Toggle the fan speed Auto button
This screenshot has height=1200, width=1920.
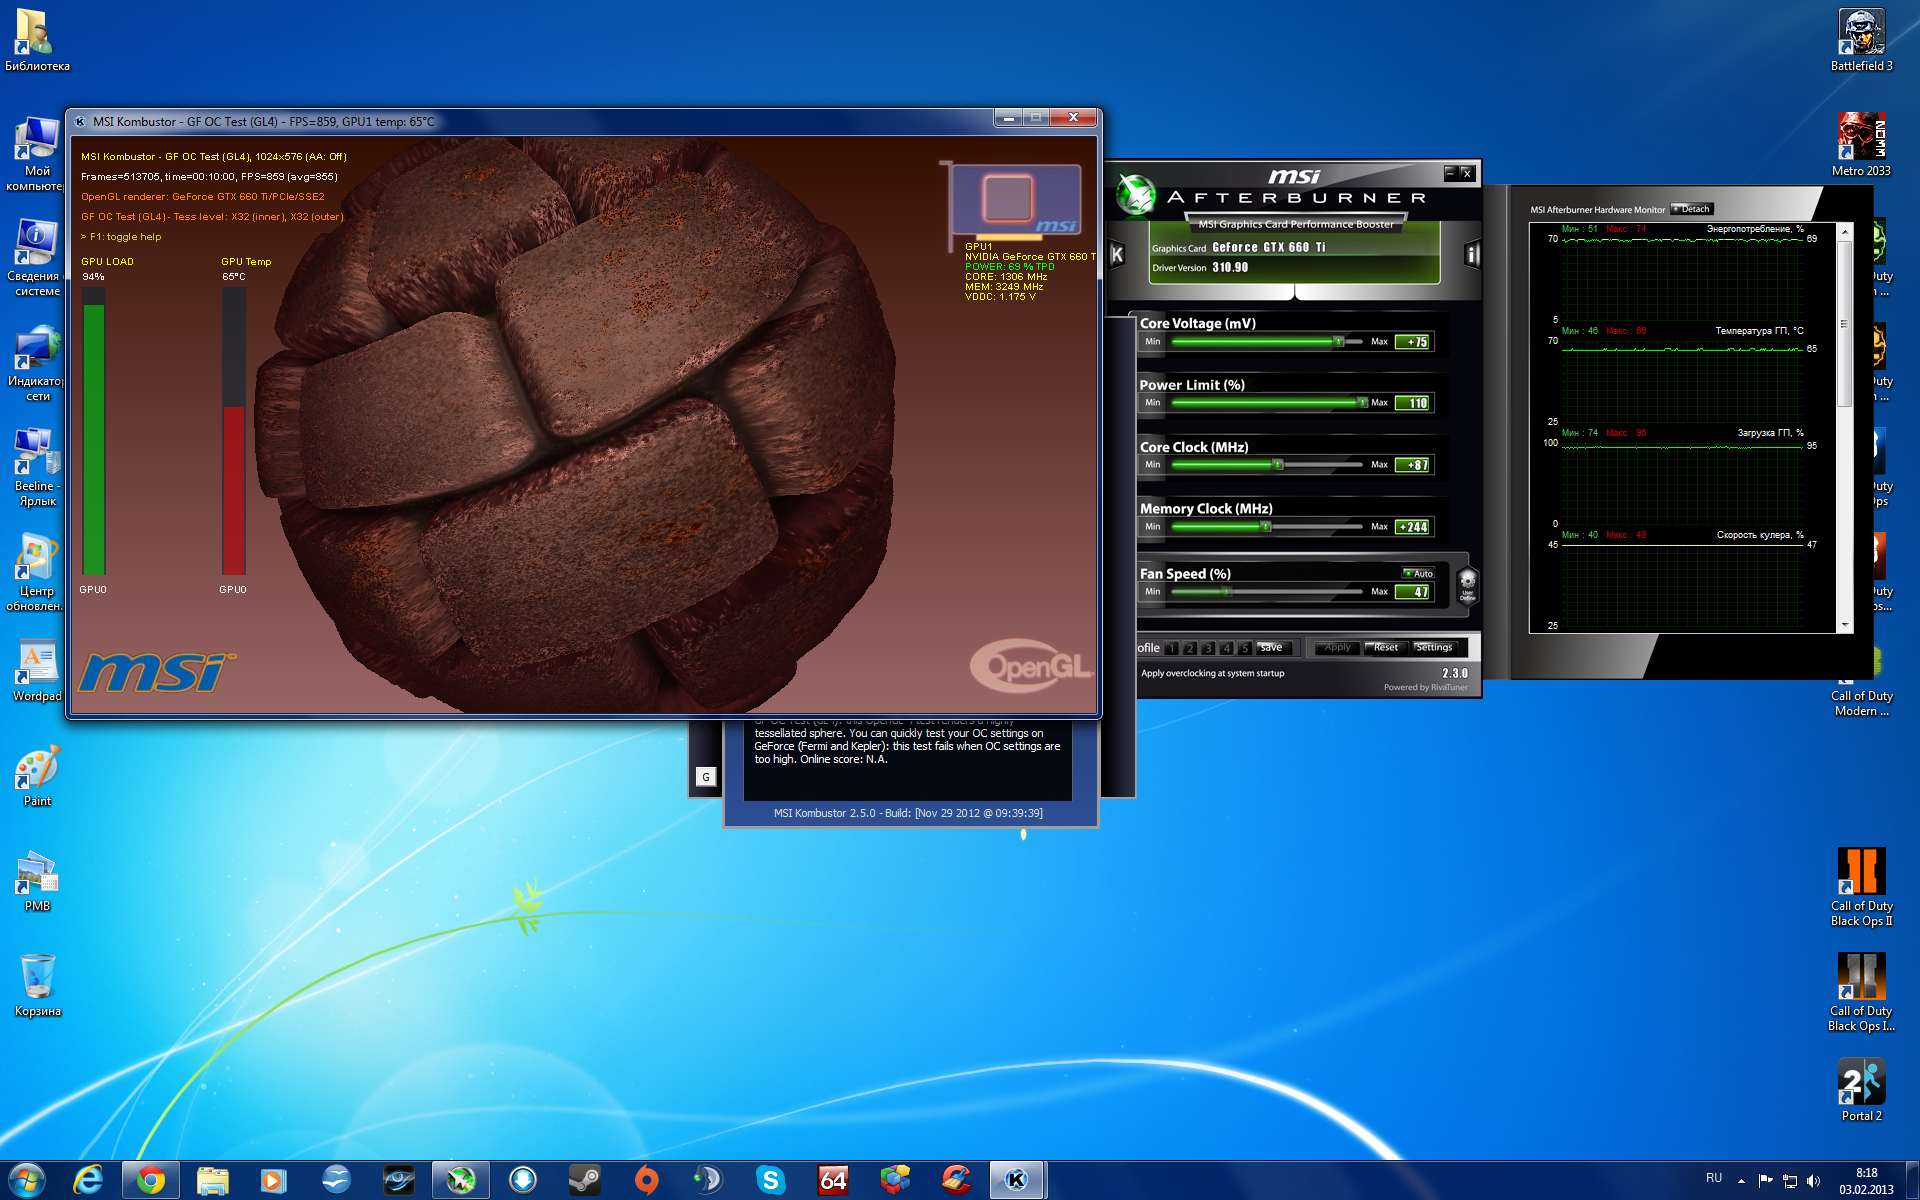(x=1419, y=573)
